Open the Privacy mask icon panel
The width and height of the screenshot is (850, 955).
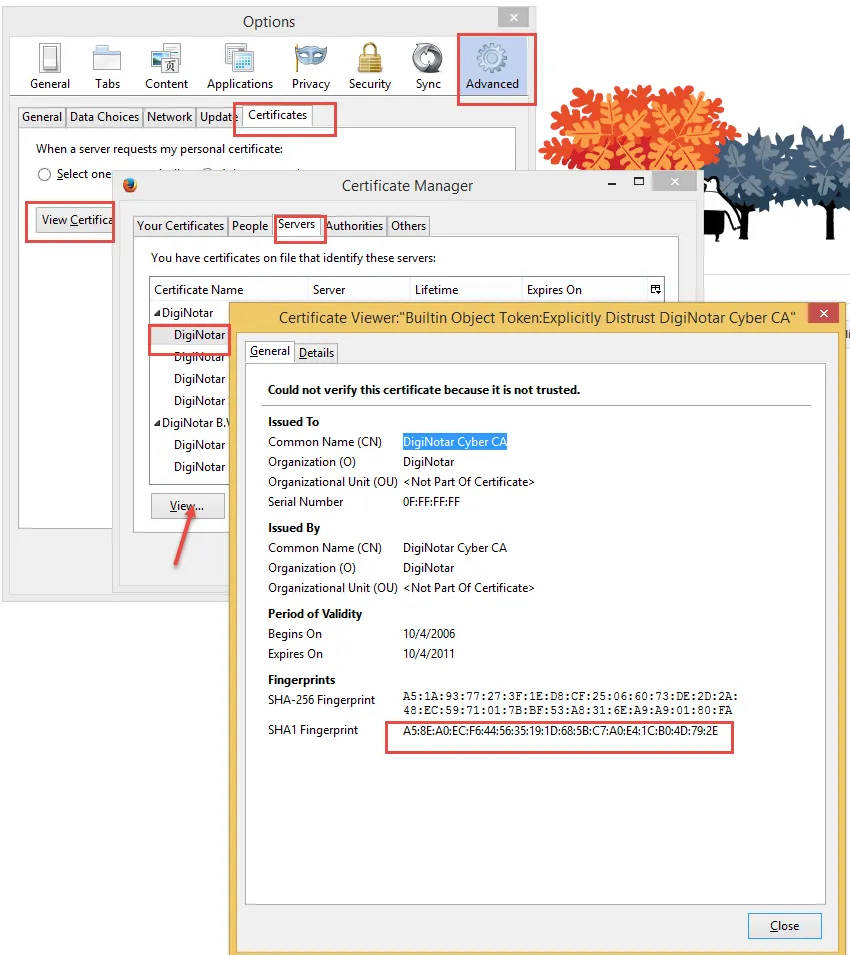tap(311, 67)
